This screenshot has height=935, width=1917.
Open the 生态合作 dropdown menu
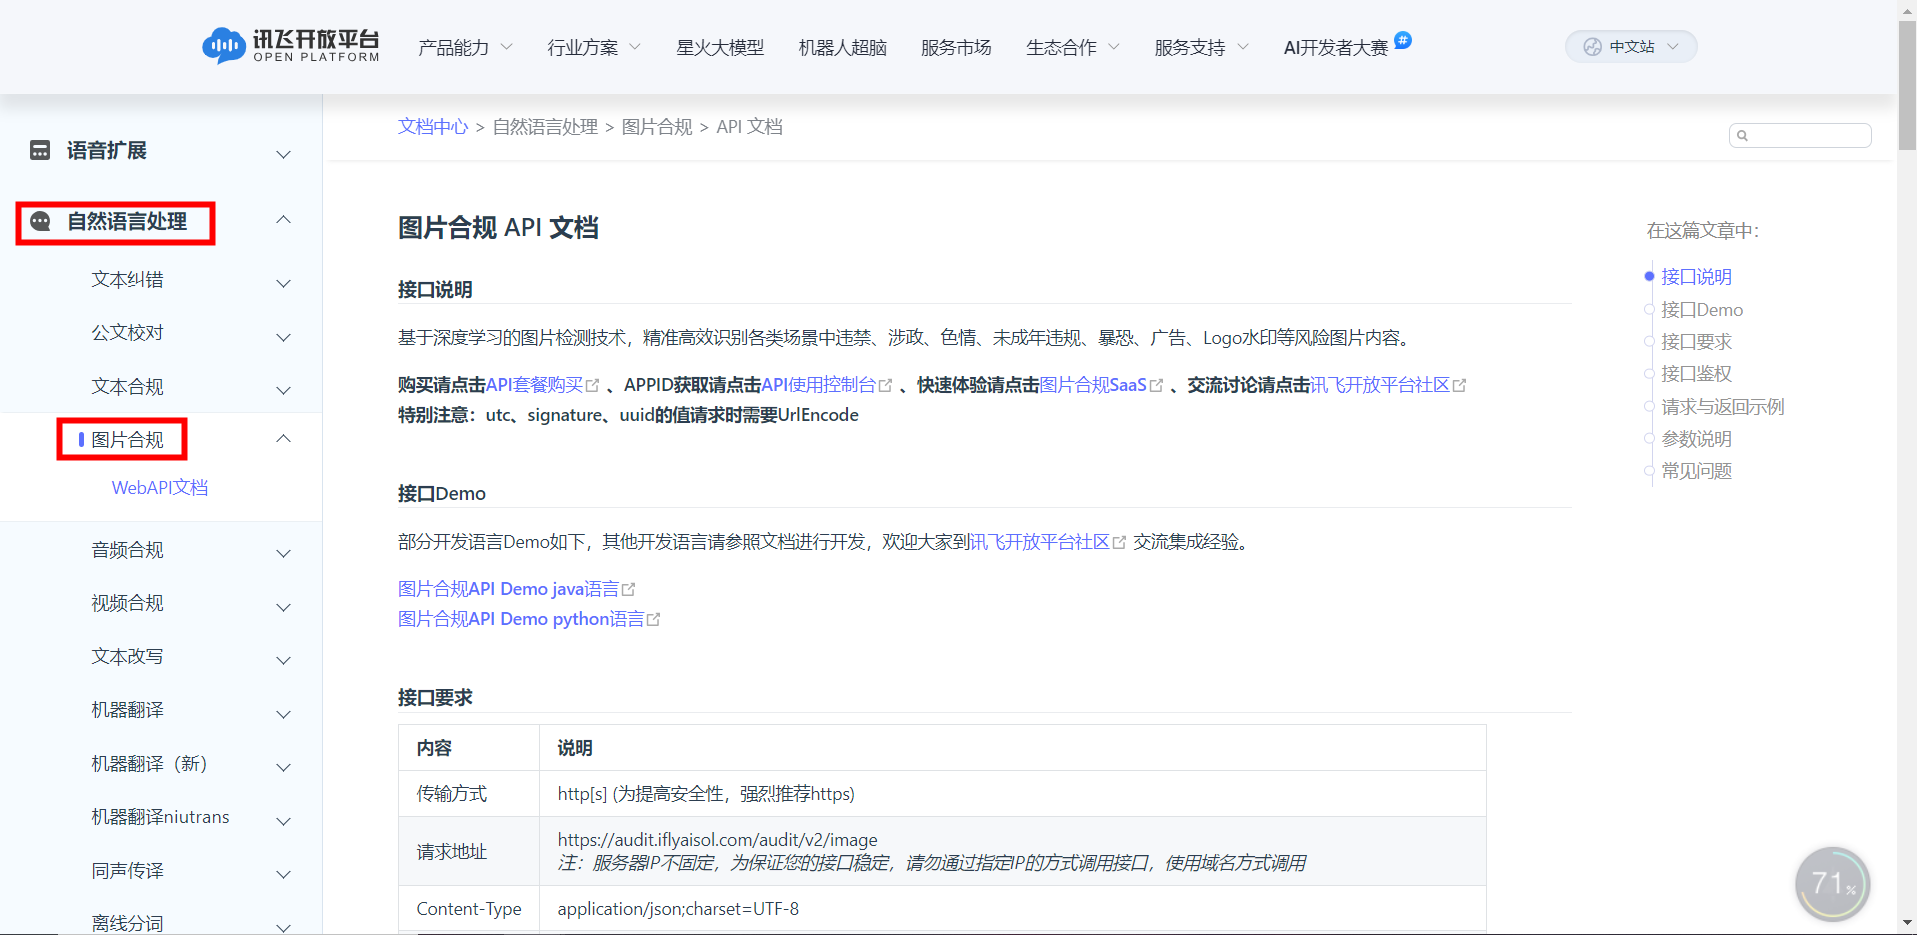(1073, 47)
